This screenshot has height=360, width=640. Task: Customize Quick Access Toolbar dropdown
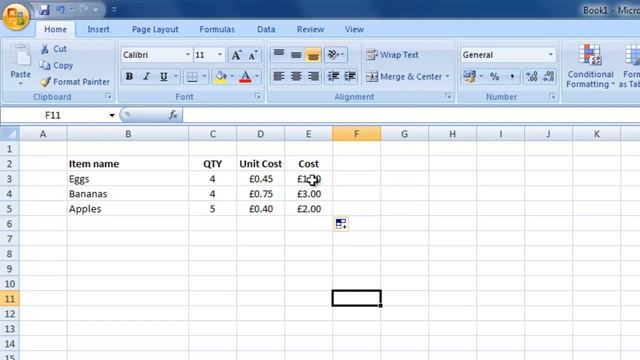(114, 9)
